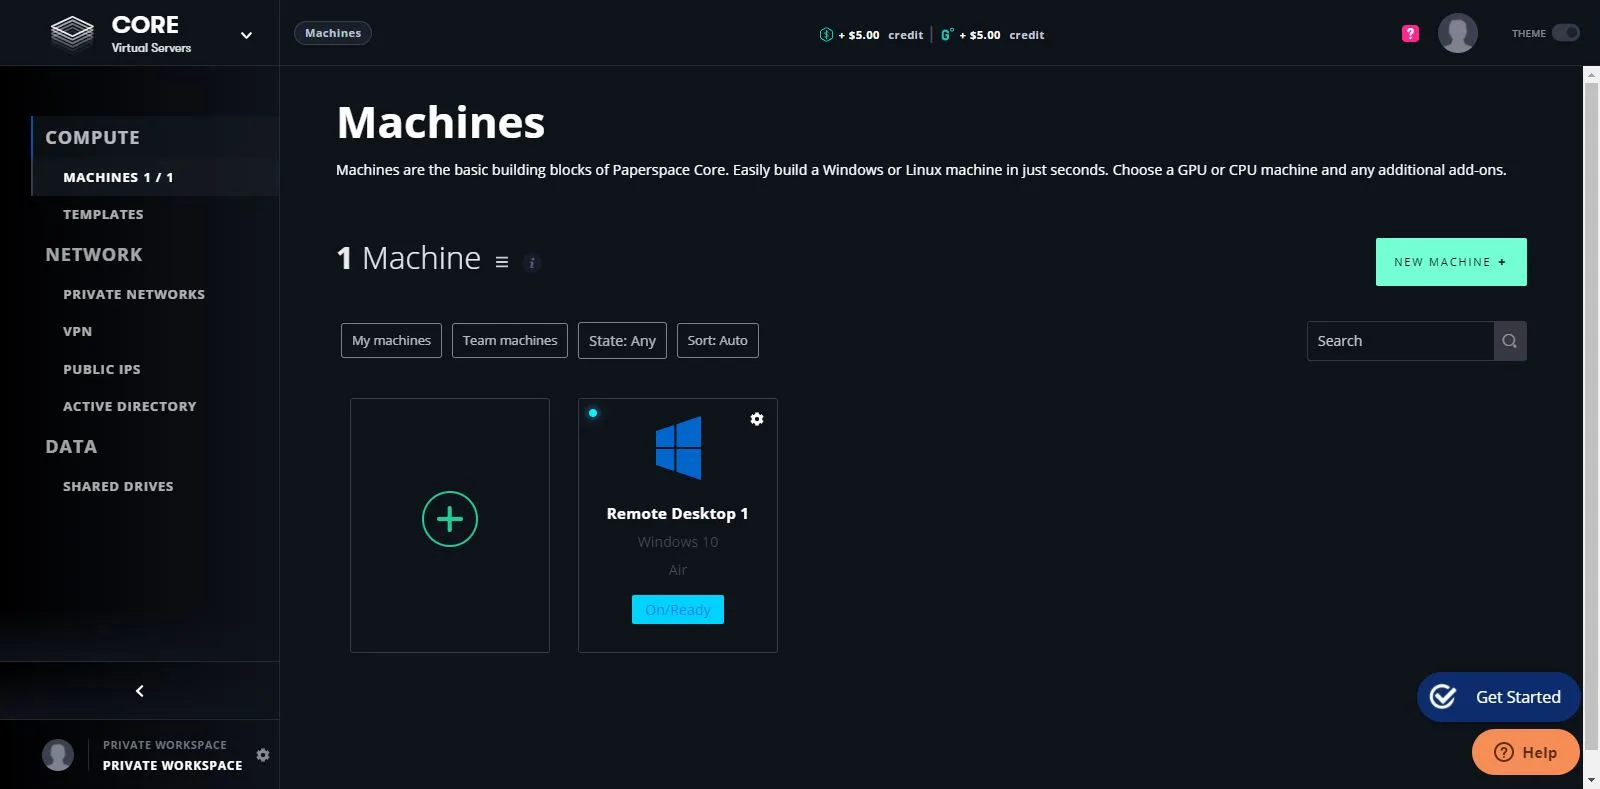Go to PRIVATE NETWORKS
The image size is (1600, 789).
(x=134, y=294)
